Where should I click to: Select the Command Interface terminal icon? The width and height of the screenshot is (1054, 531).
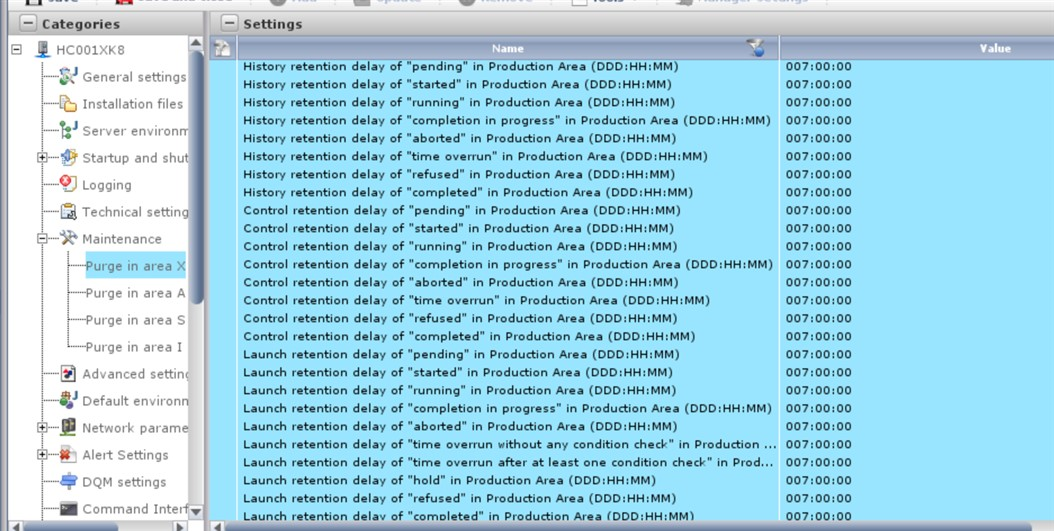[x=68, y=509]
